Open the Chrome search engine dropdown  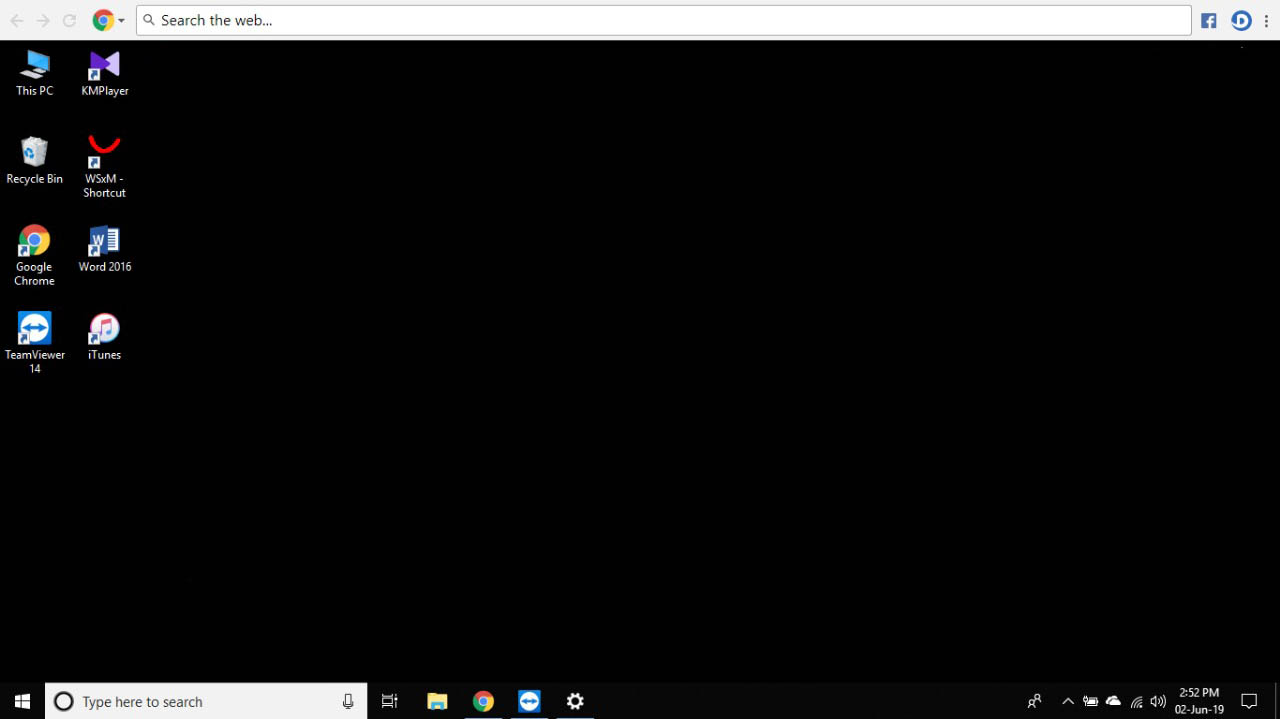[108, 20]
